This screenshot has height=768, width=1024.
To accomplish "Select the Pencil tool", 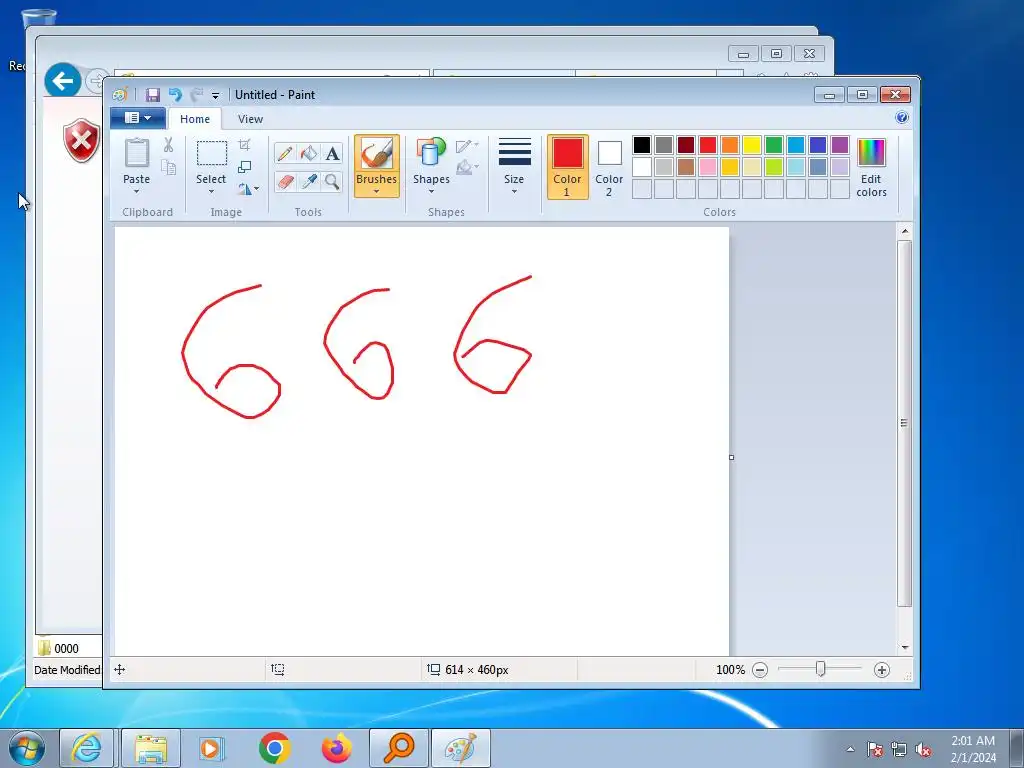I will click(x=285, y=153).
